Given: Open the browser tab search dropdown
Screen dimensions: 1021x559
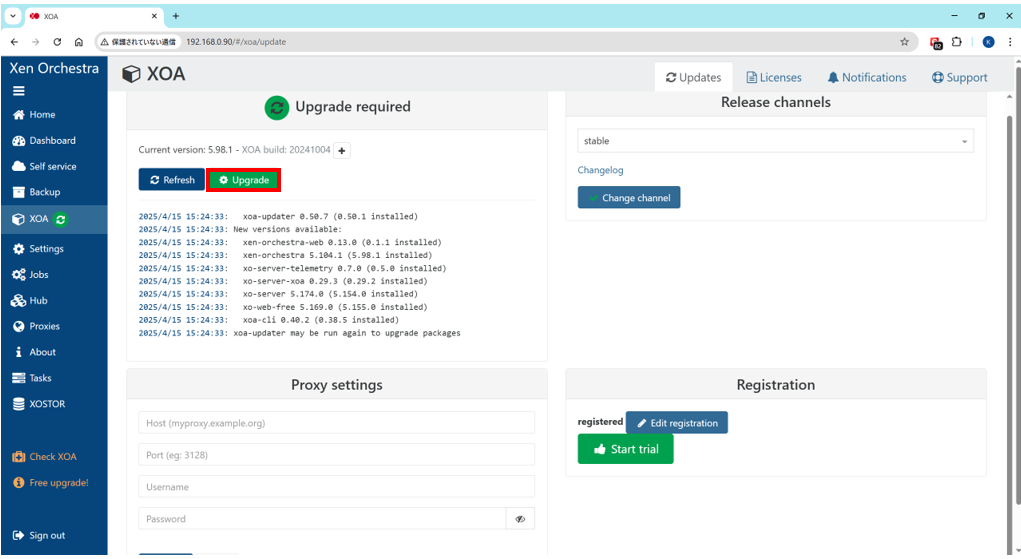Looking at the screenshot, I should pos(13,16).
